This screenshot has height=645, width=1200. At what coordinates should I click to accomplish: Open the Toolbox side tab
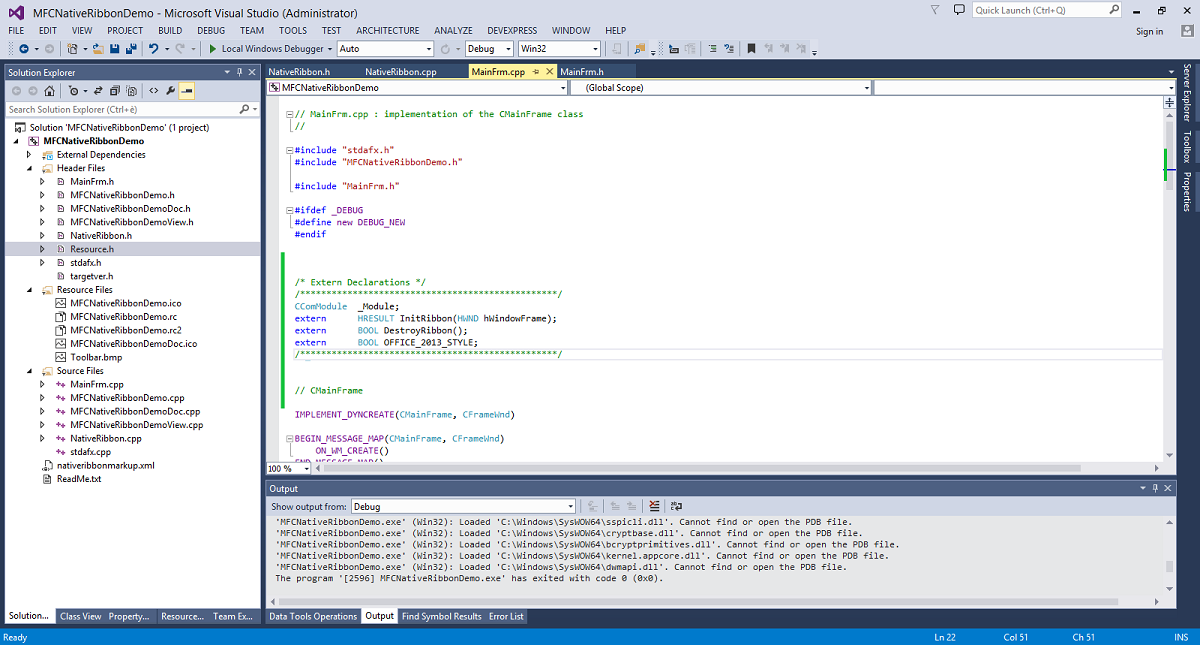[1187, 146]
